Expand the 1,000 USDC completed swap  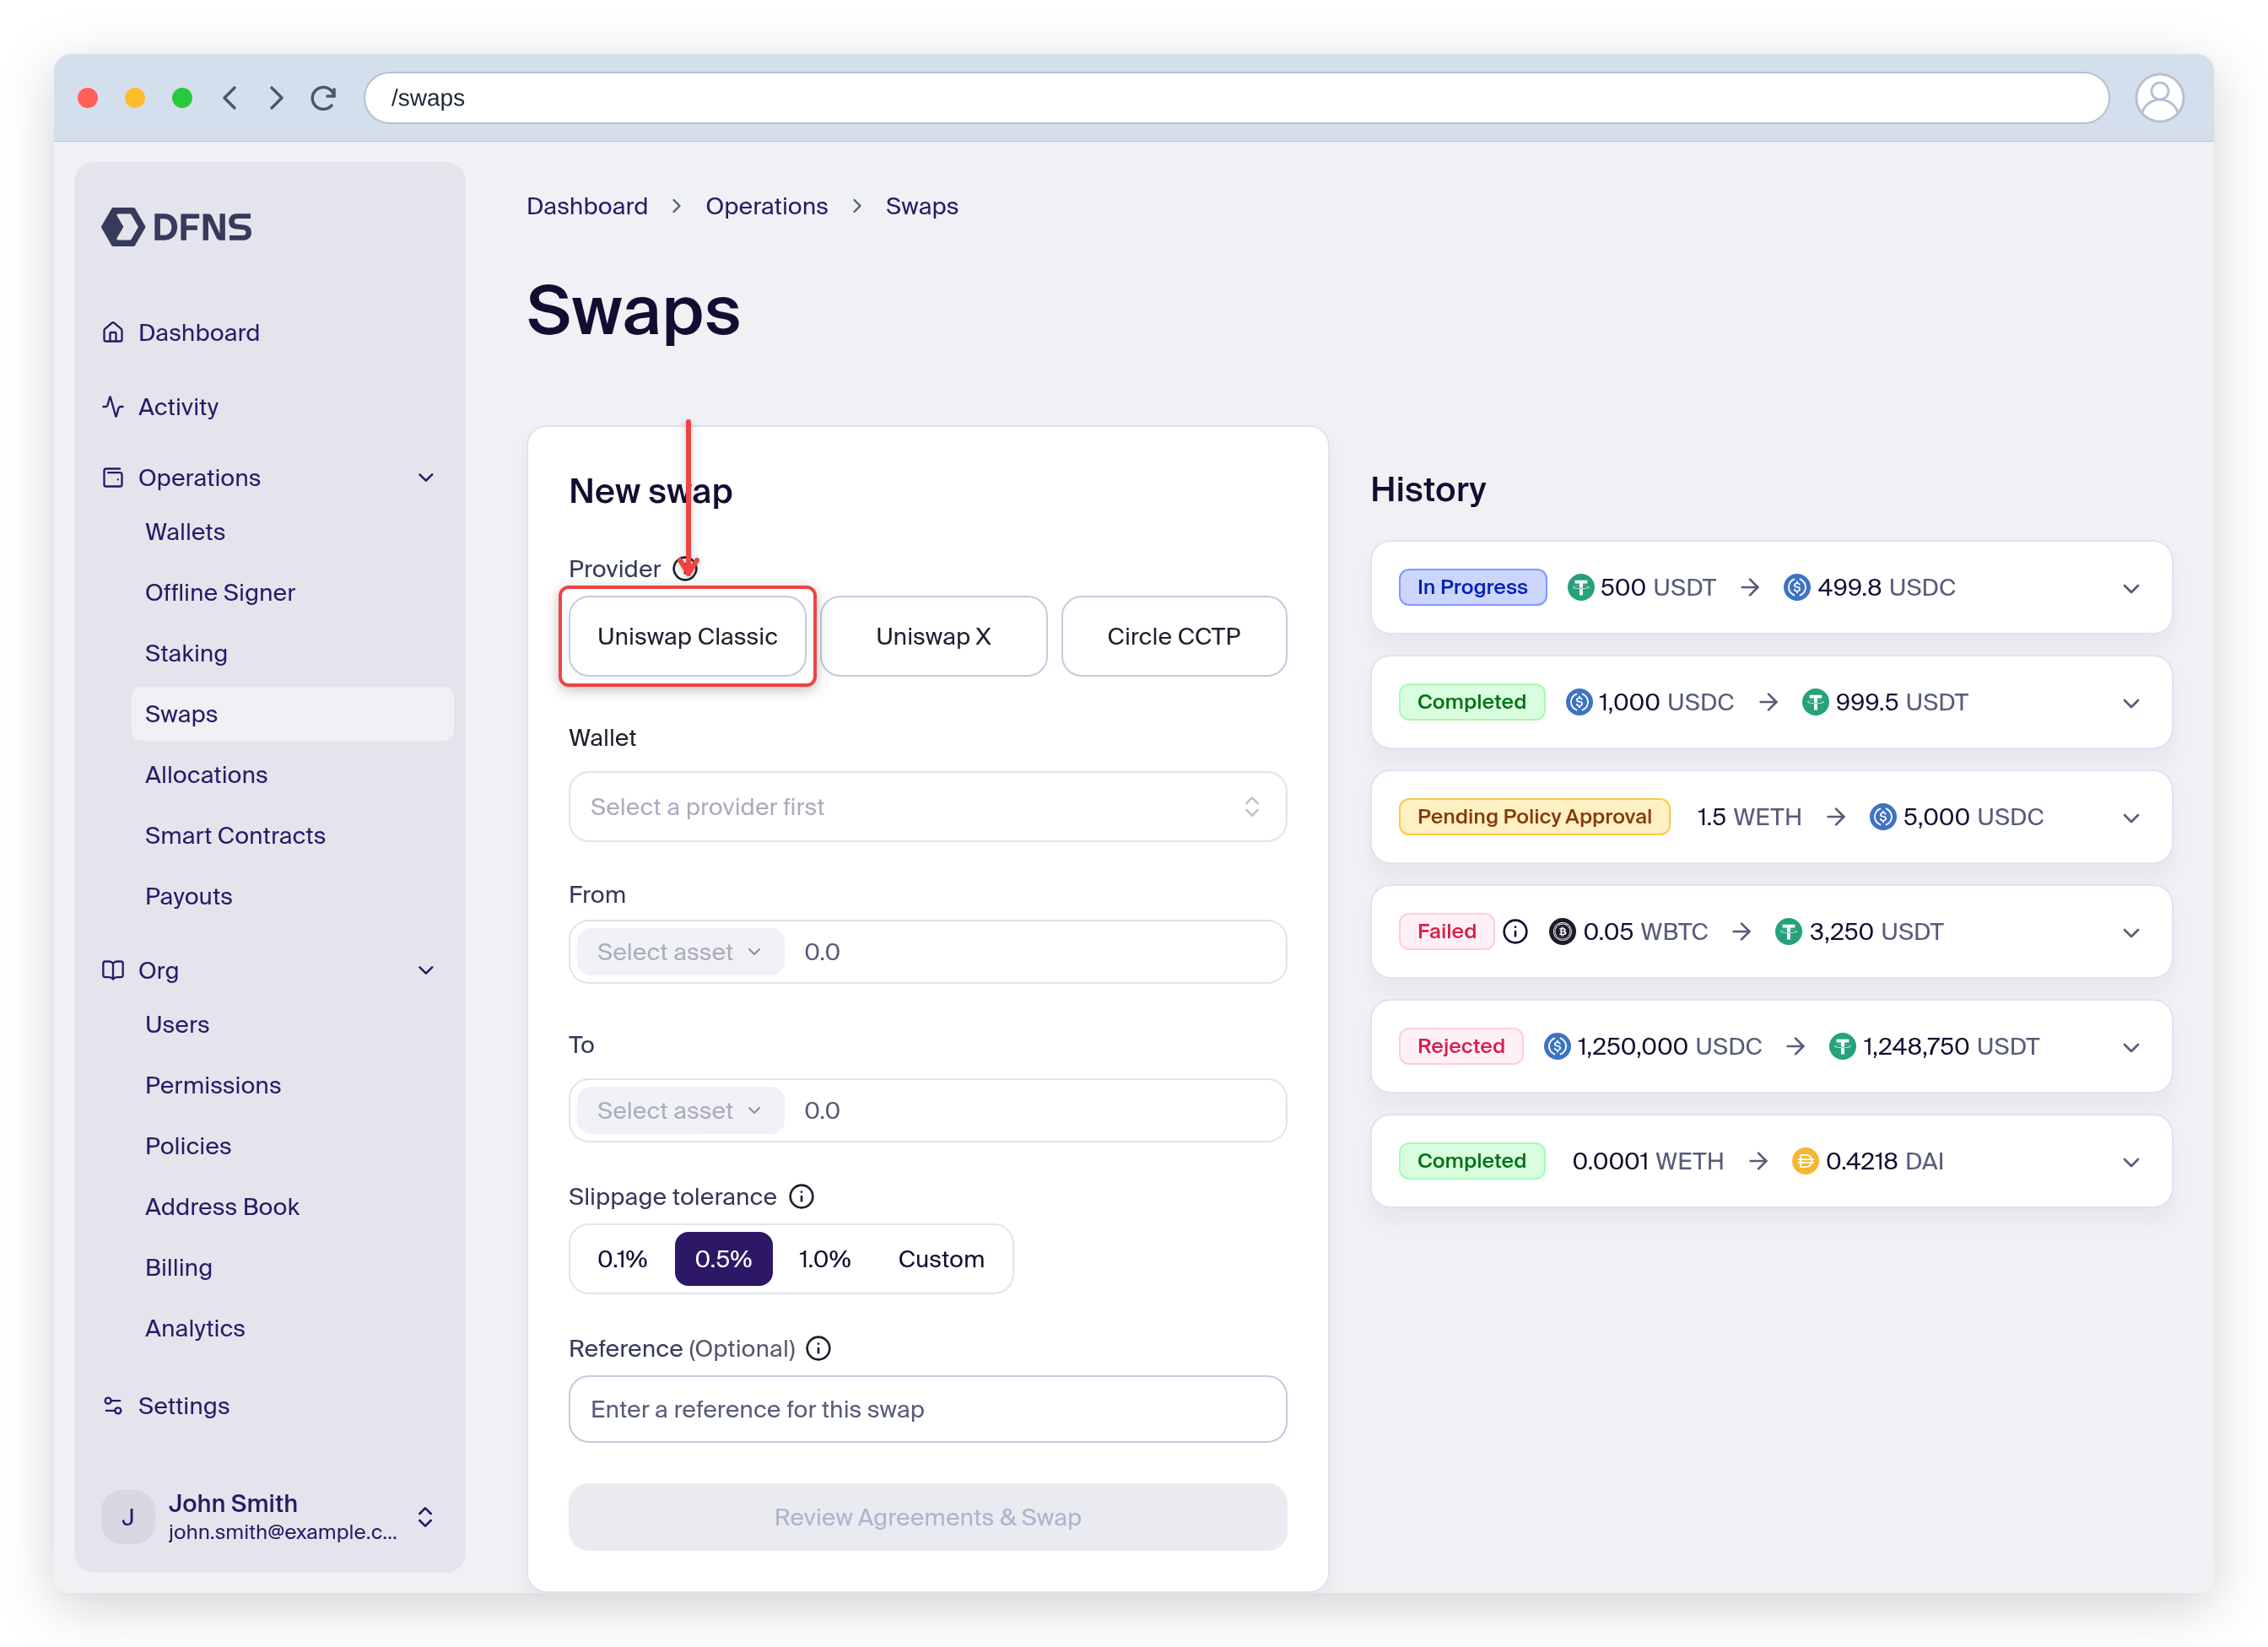point(2131,703)
